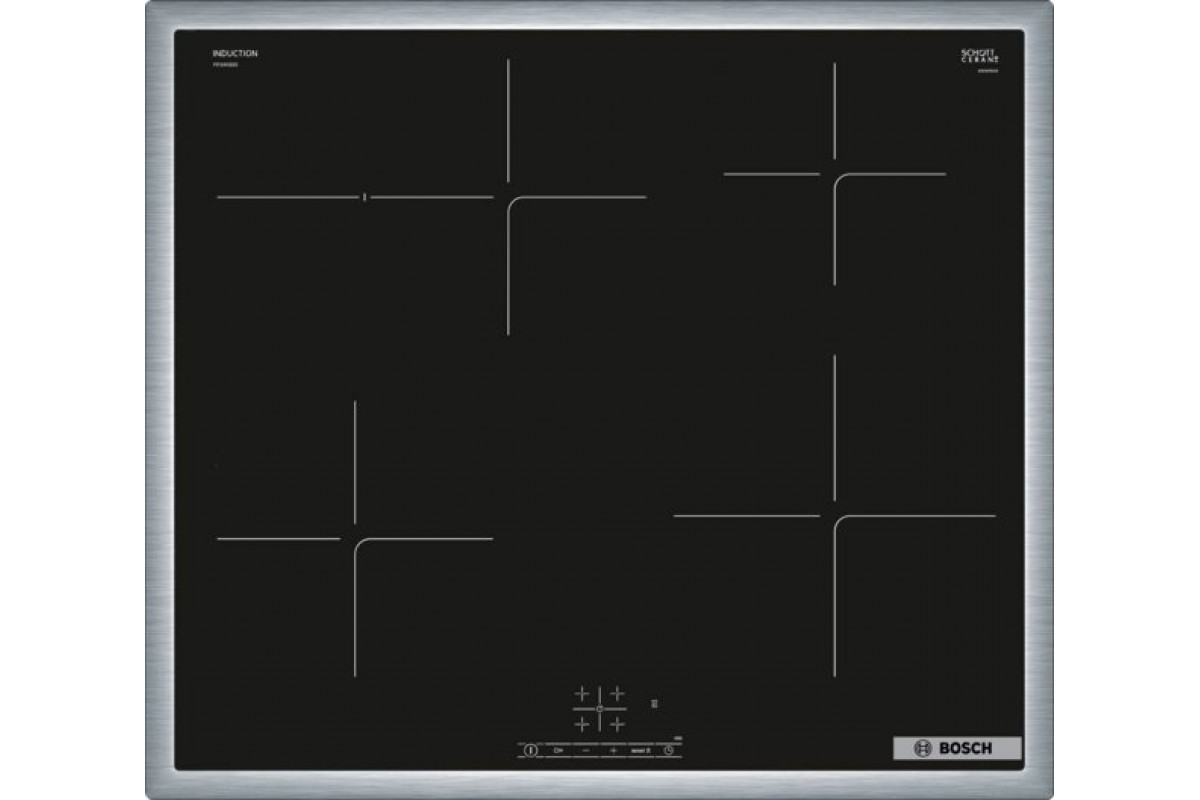This screenshot has width=1200, height=800.
Task: Tap the childproof lock key icon
Action: 558,749
